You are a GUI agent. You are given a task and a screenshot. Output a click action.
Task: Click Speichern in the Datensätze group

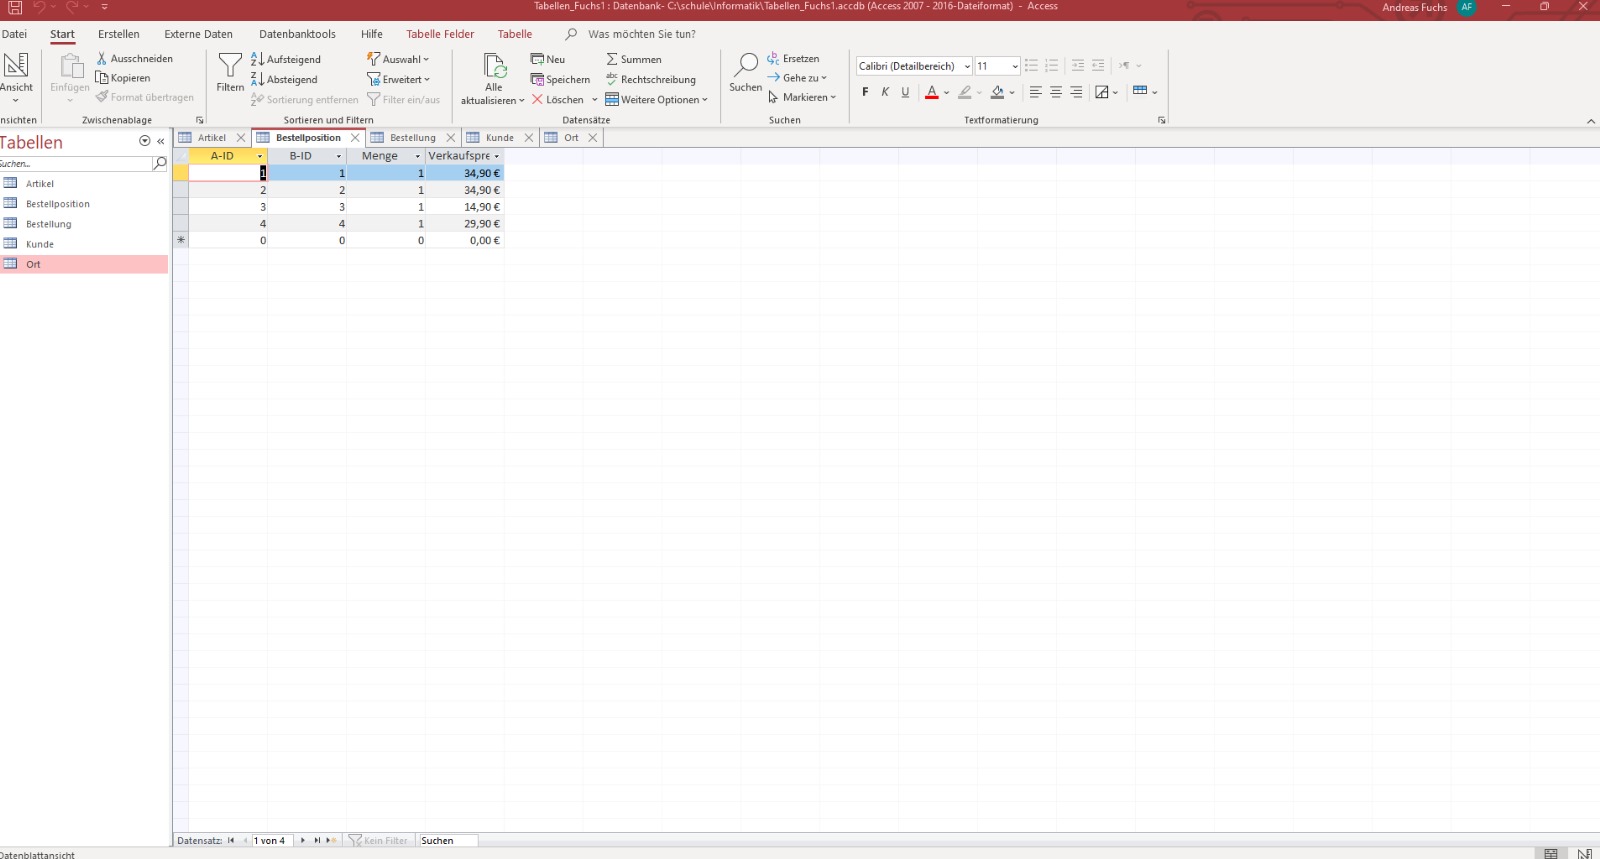coord(560,79)
